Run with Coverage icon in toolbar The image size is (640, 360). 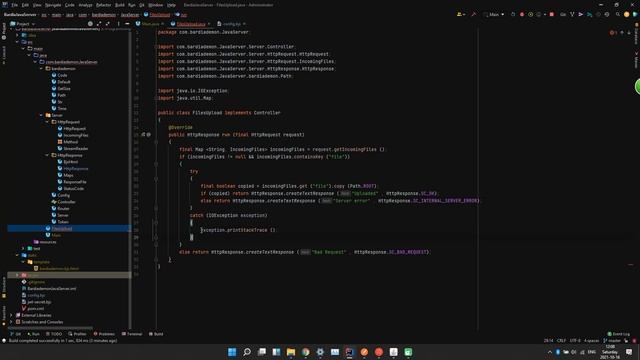[530, 14]
